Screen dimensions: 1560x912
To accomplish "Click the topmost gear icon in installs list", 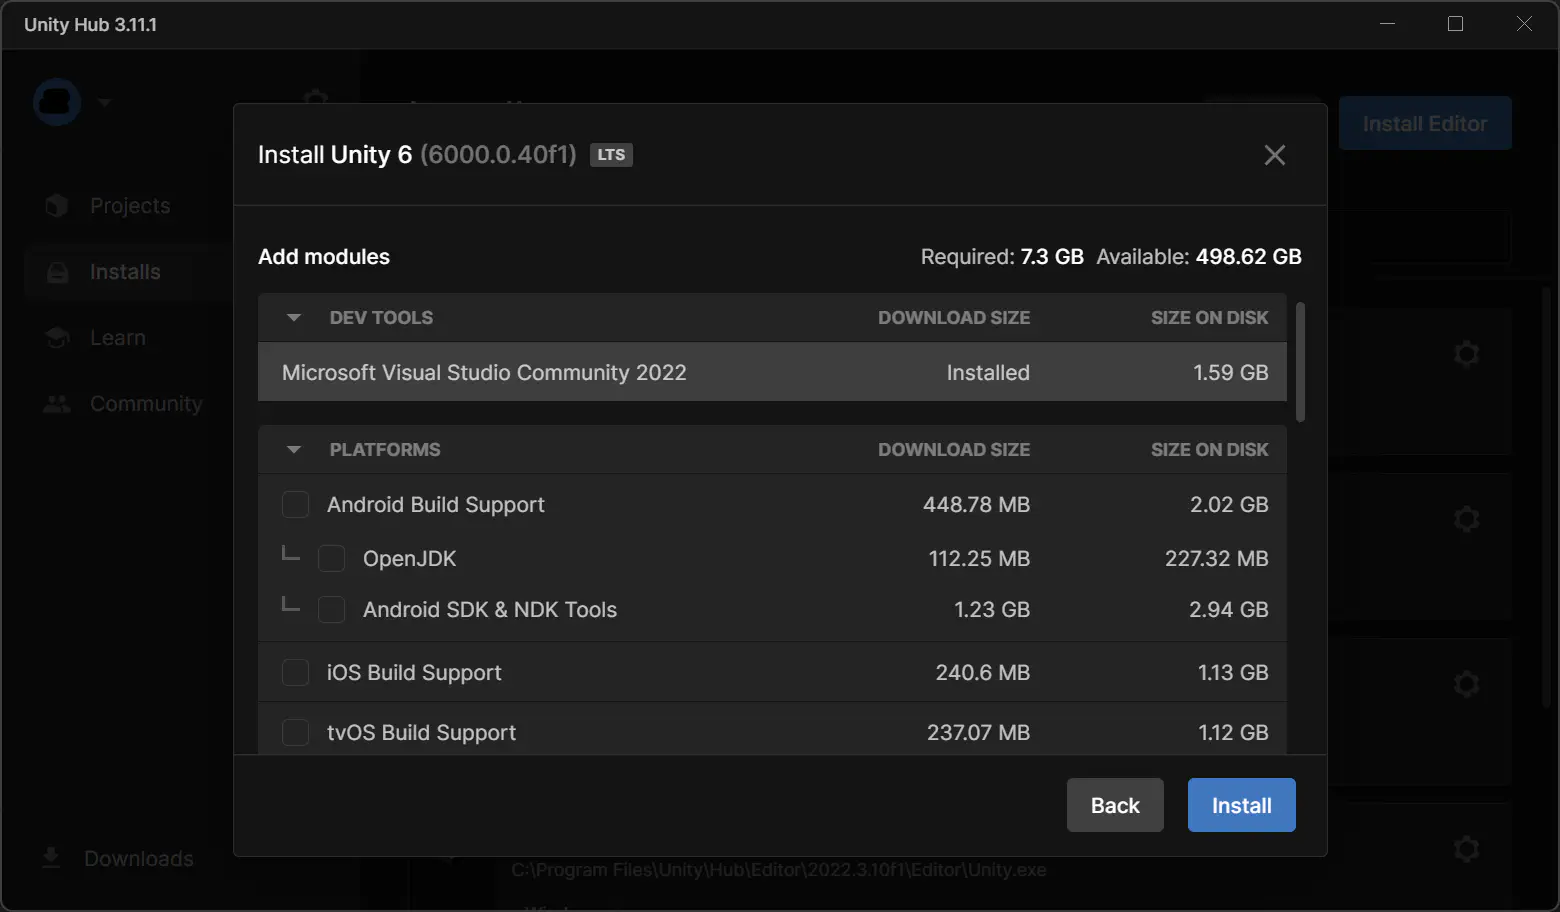I will (x=1466, y=354).
